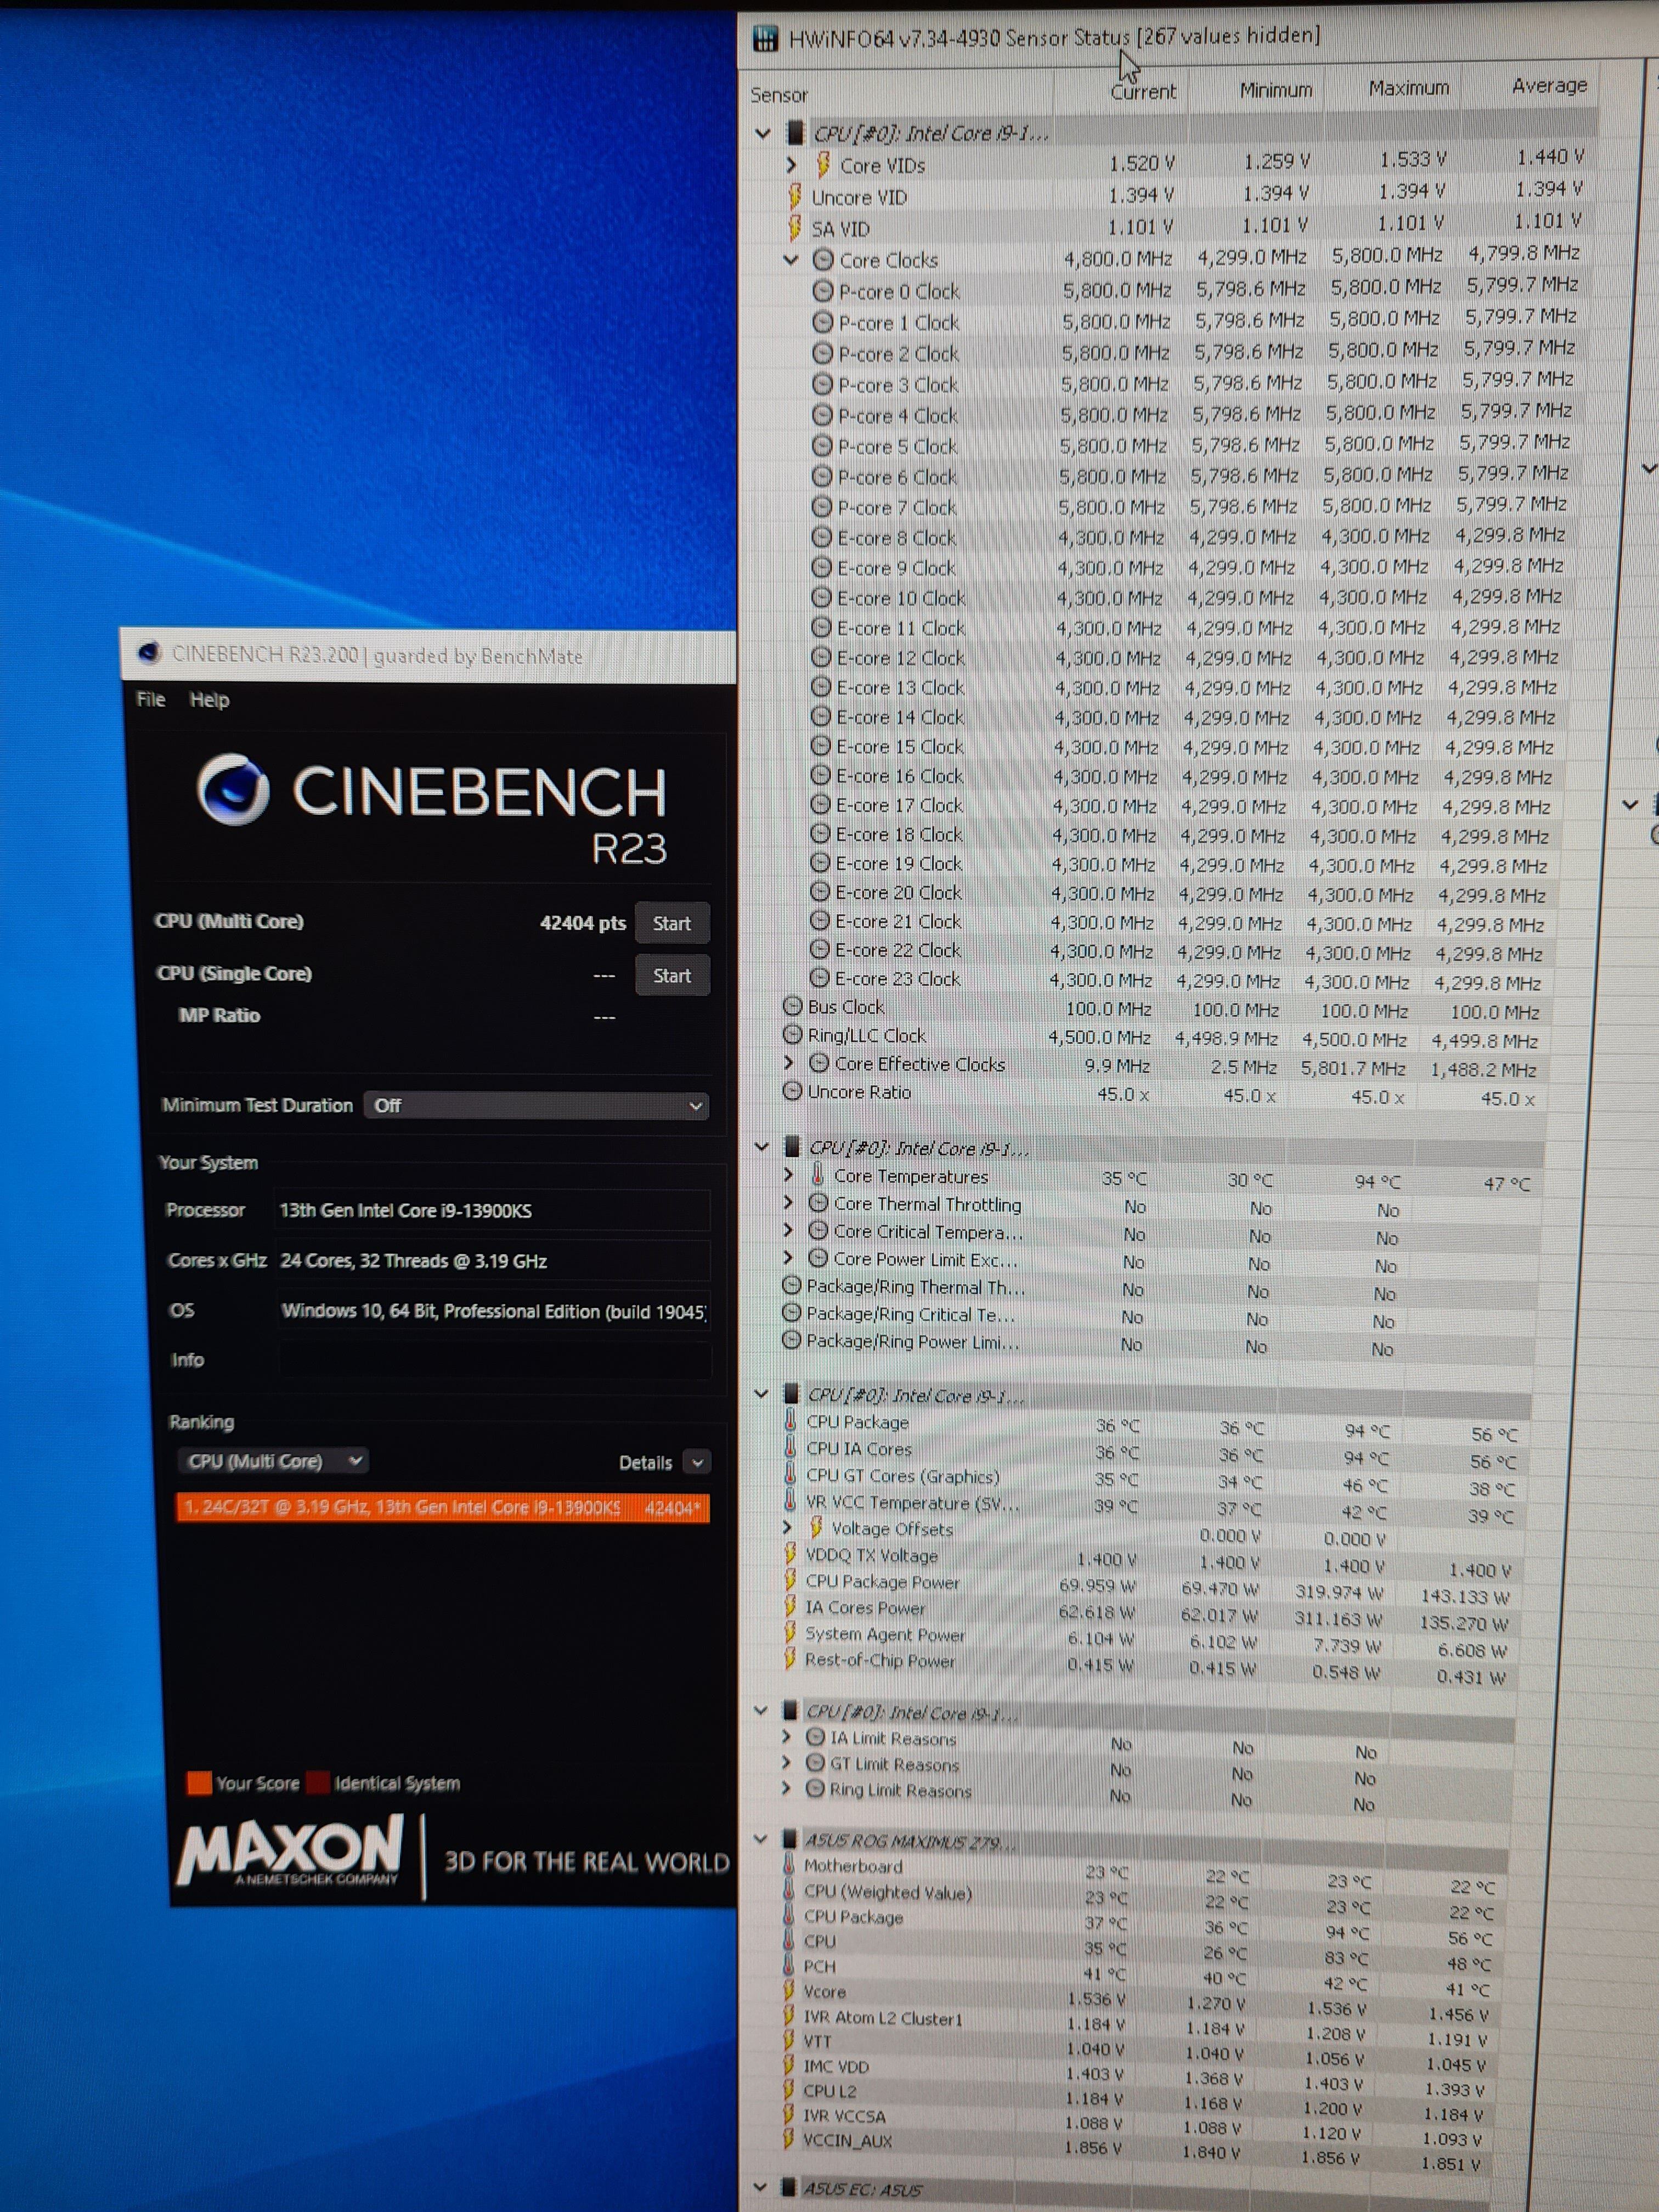This screenshot has width=1659, height=2212.
Task: Collapse the ASUS ROG MAXIMUS sensor group
Action: coord(760,1840)
